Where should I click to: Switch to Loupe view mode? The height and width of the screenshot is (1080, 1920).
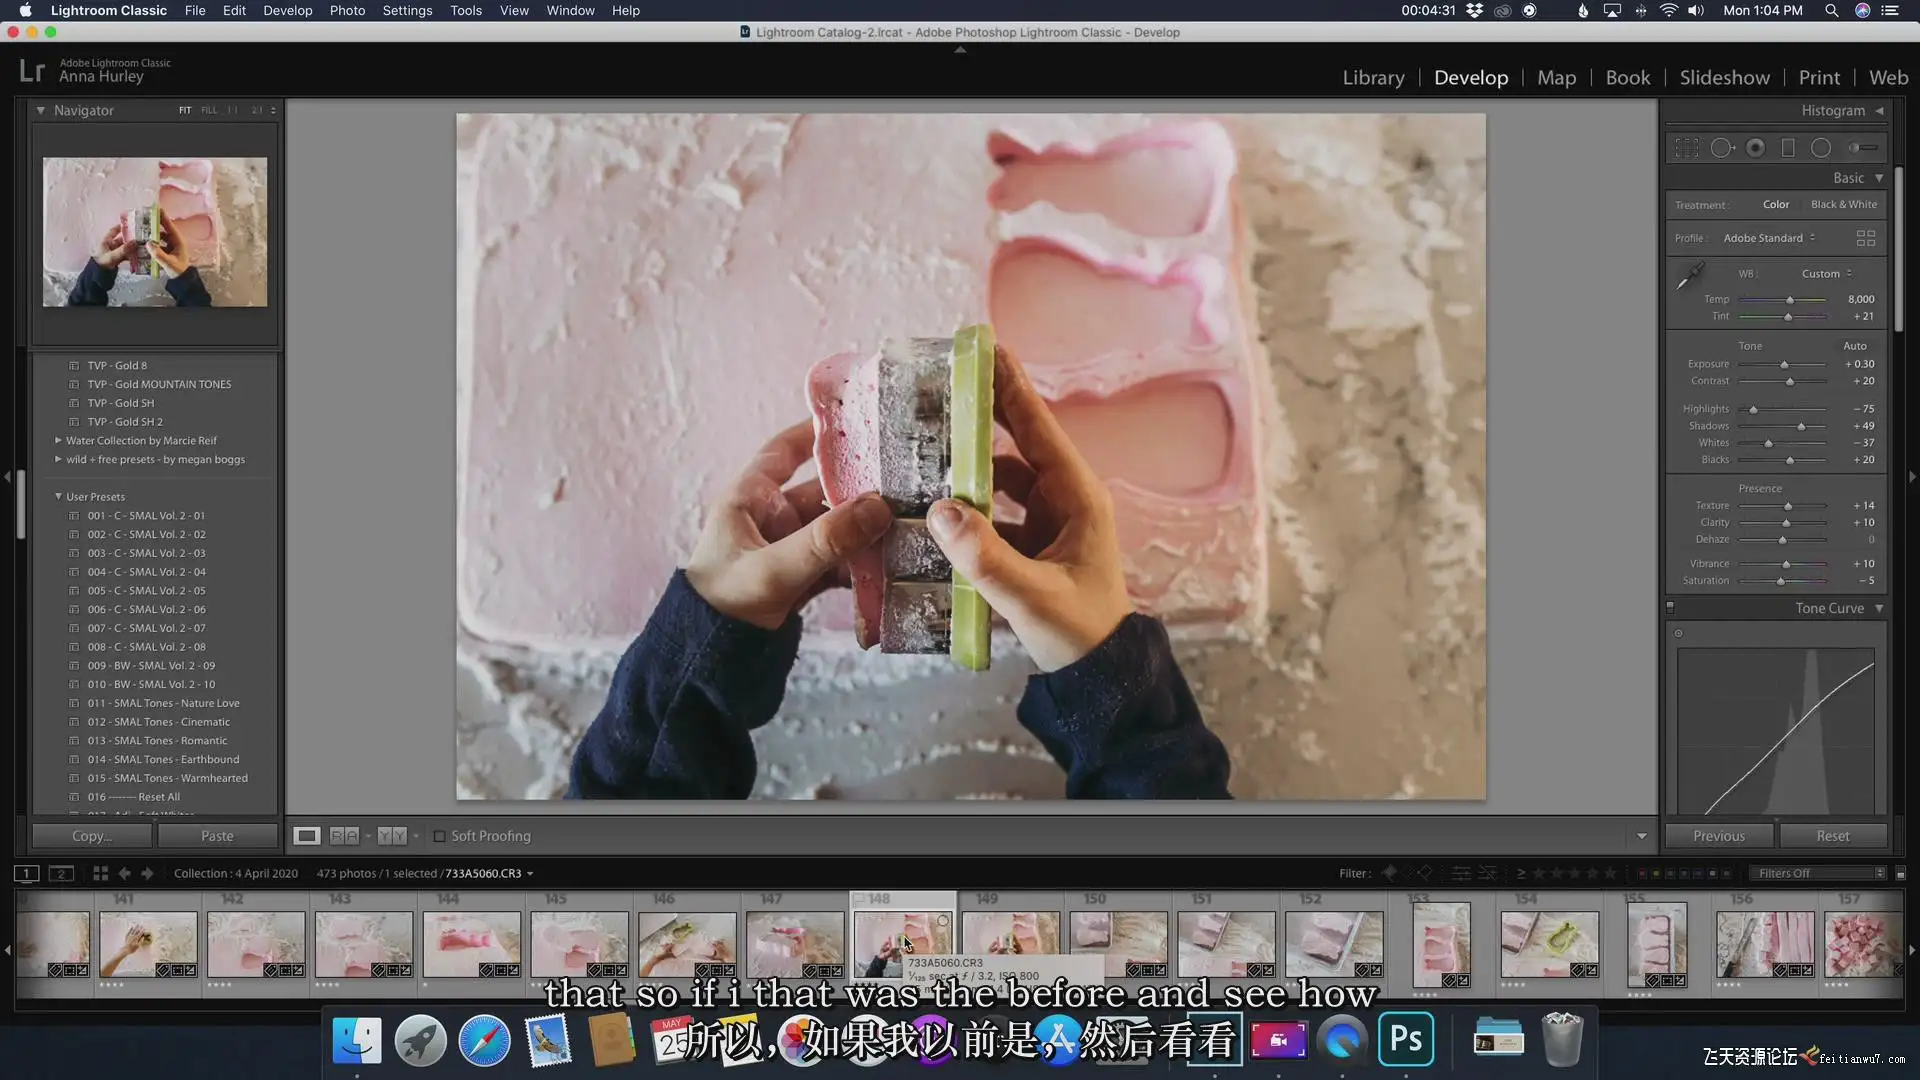(307, 836)
